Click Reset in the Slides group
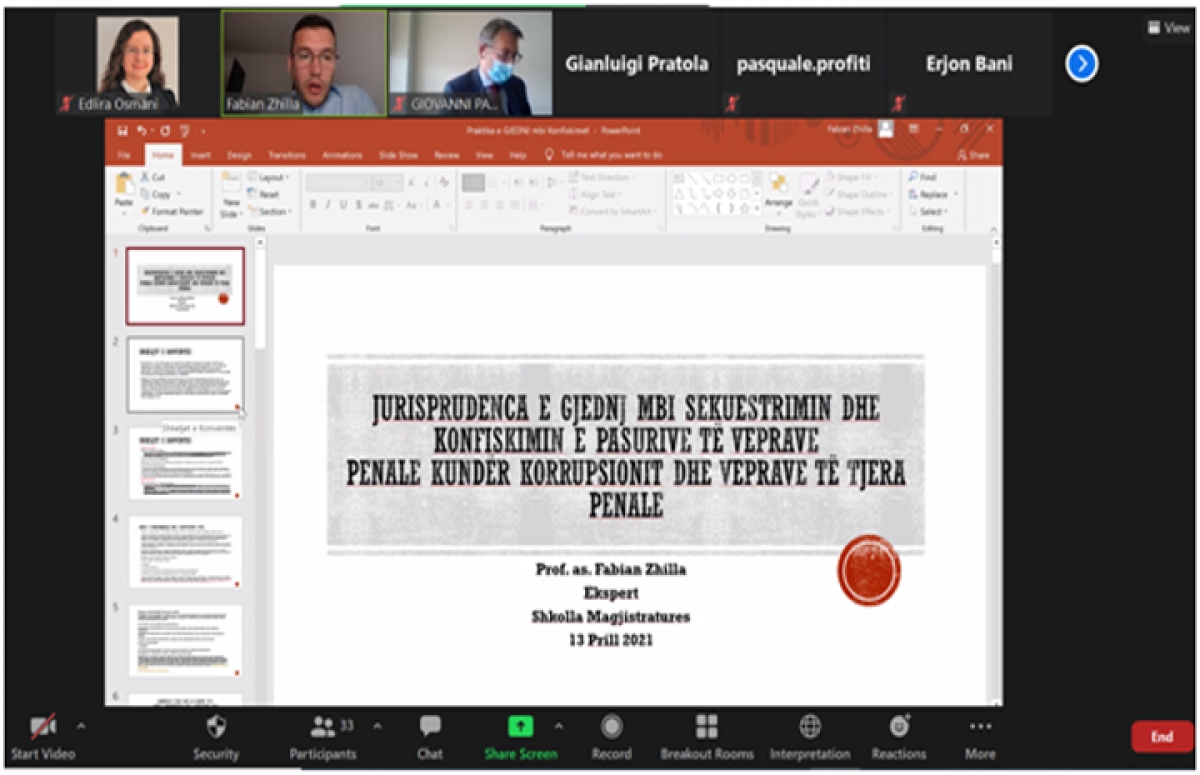The width and height of the screenshot is (1200, 775). 264,194
